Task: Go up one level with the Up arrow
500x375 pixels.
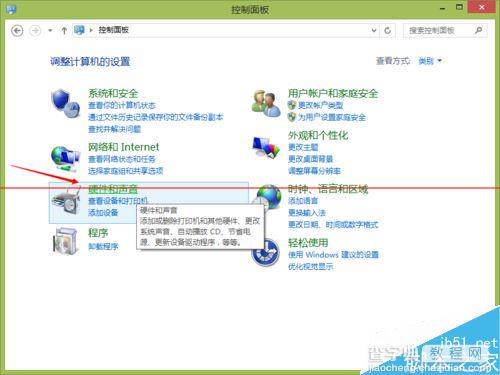Action: pos(64,31)
